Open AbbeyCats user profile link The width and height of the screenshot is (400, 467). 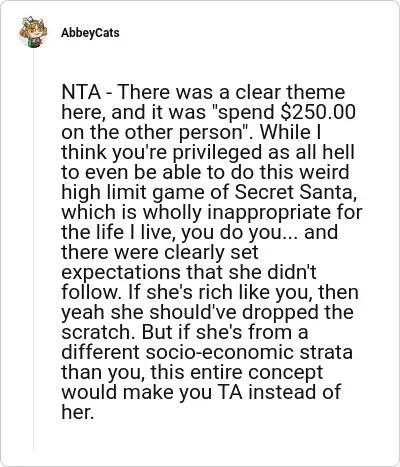pyautogui.click(x=90, y=33)
